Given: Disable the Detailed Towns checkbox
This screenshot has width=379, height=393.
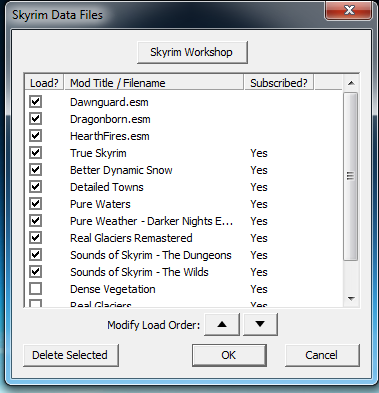Looking at the screenshot, I should 36,187.
